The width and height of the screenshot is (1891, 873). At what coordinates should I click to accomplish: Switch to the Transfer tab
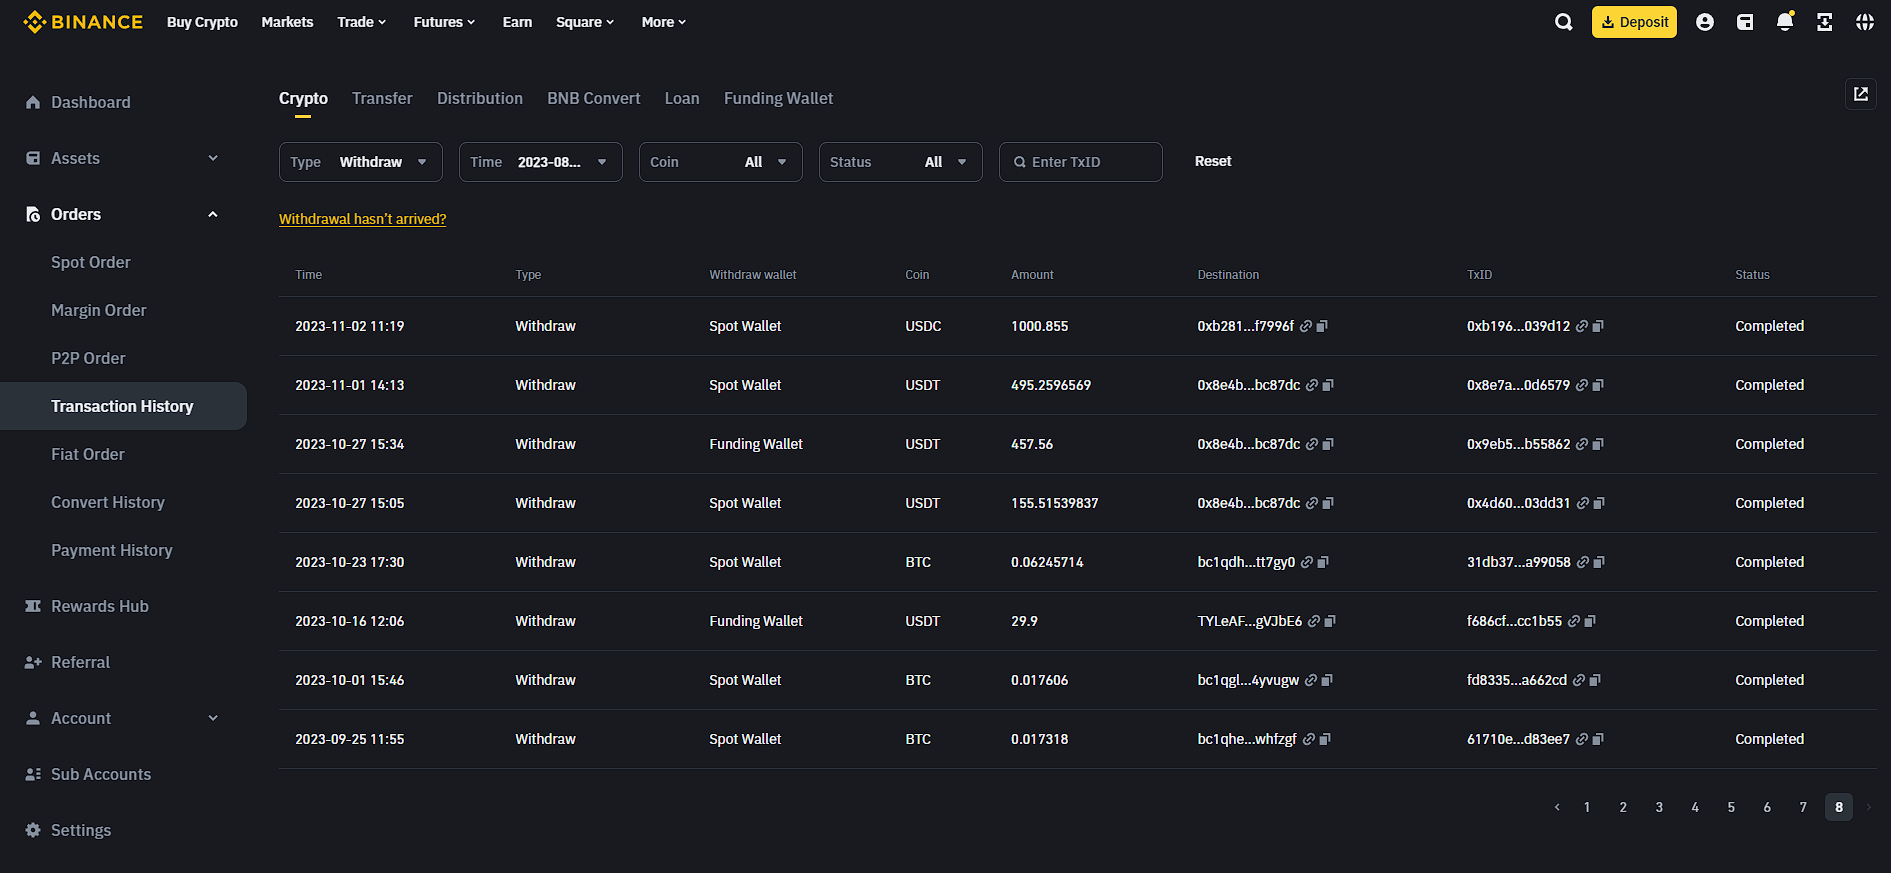(382, 98)
